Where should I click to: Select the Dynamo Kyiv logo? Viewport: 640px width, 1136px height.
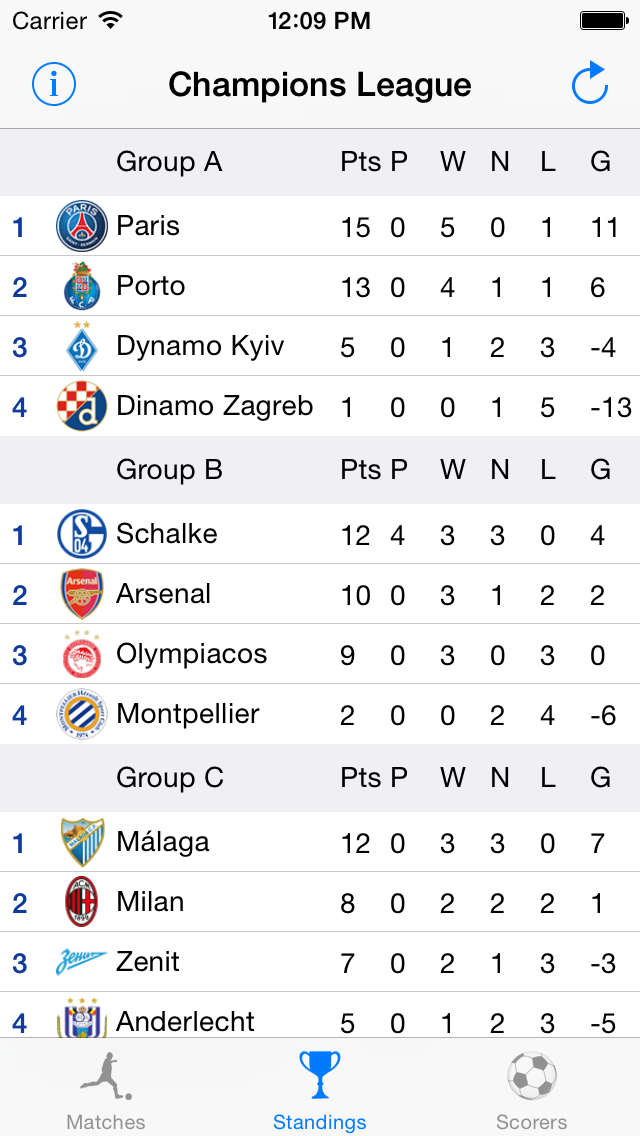pyautogui.click(x=82, y=346)
